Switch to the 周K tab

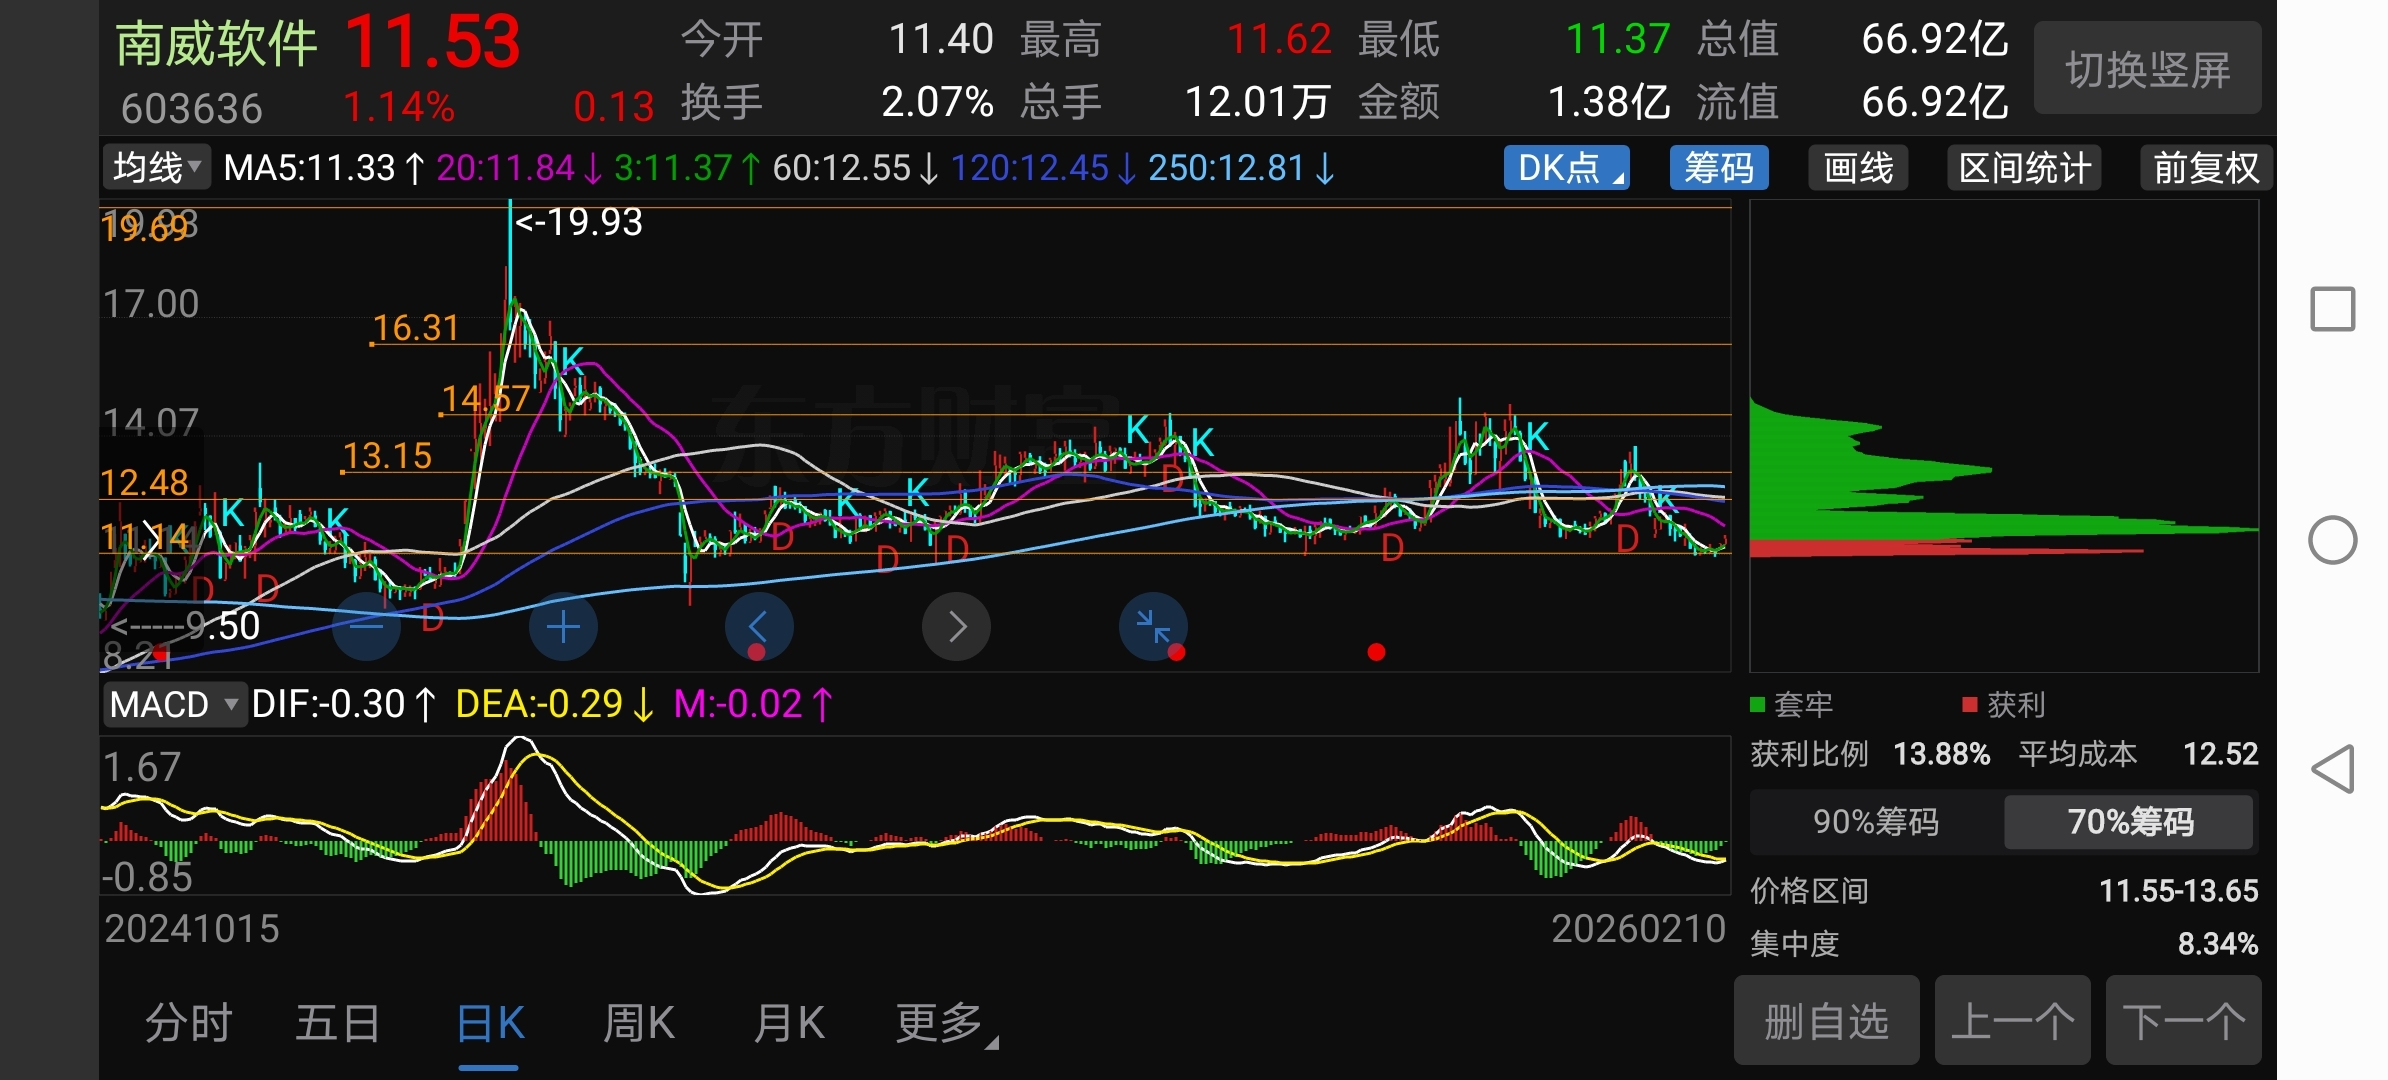(638, 1023)
